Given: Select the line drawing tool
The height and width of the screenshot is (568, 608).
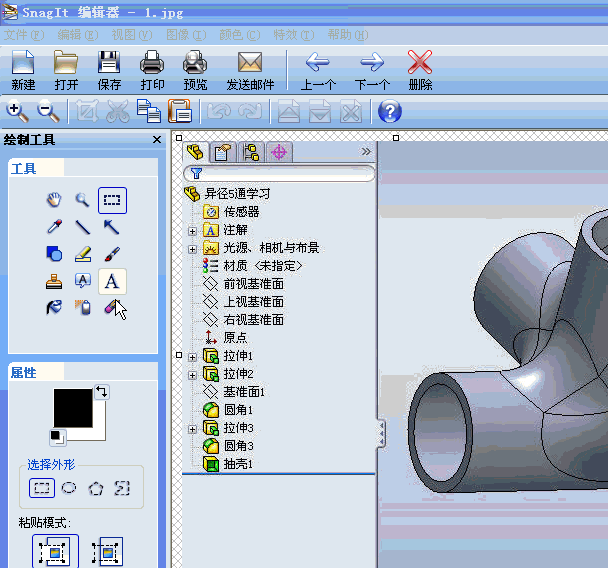Looking at the screenshot, I should (83, 227).
